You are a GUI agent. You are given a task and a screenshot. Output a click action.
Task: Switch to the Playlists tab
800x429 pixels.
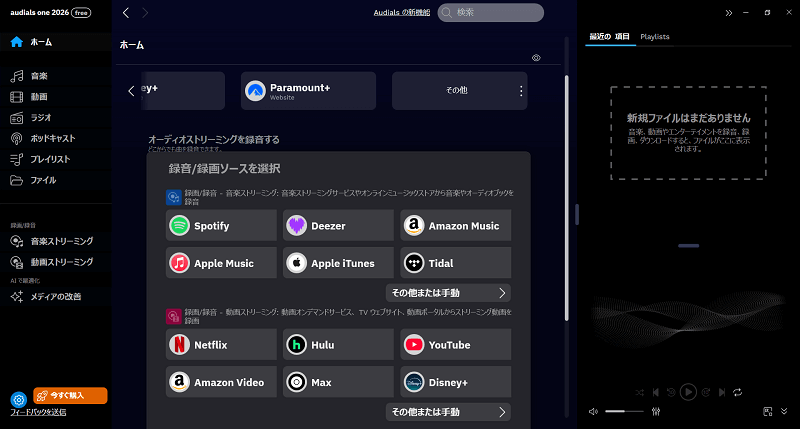tap(655, 36)
